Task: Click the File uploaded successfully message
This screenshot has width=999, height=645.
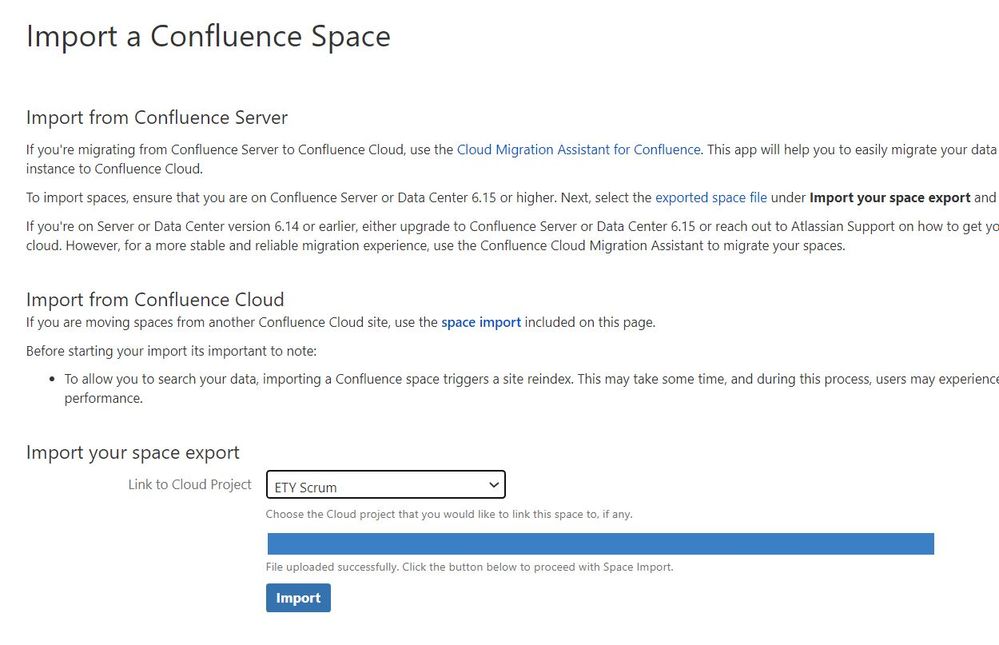Action: click(469, 568)
